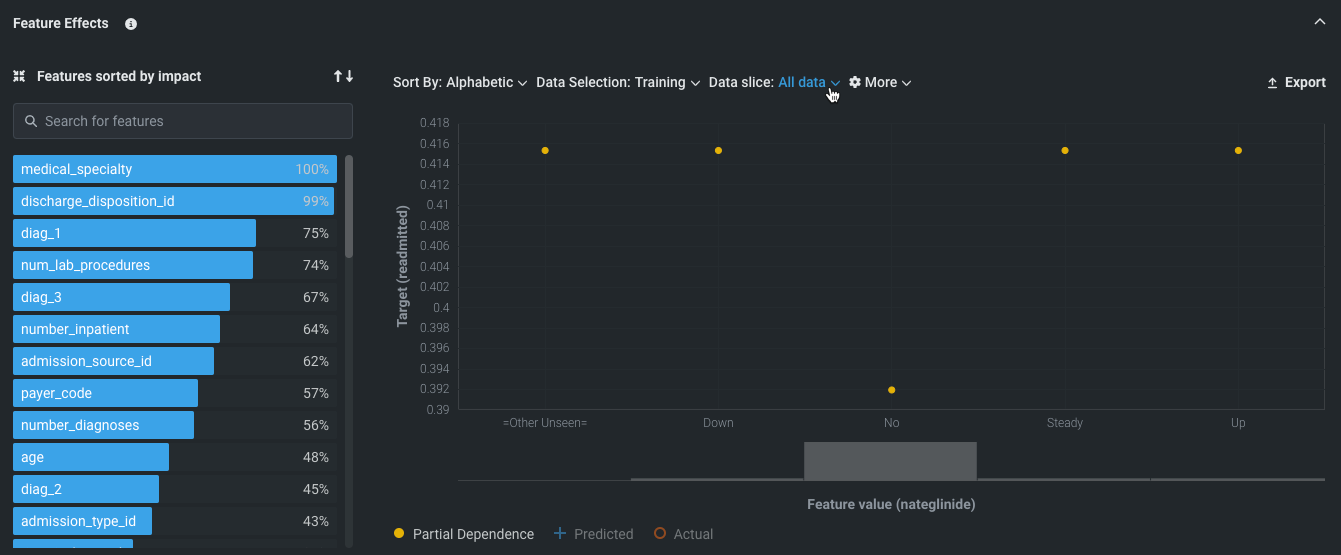Open the Data Selection Training dropdown
Viewport: 1341px width, 555px height.
pos(617,83)
